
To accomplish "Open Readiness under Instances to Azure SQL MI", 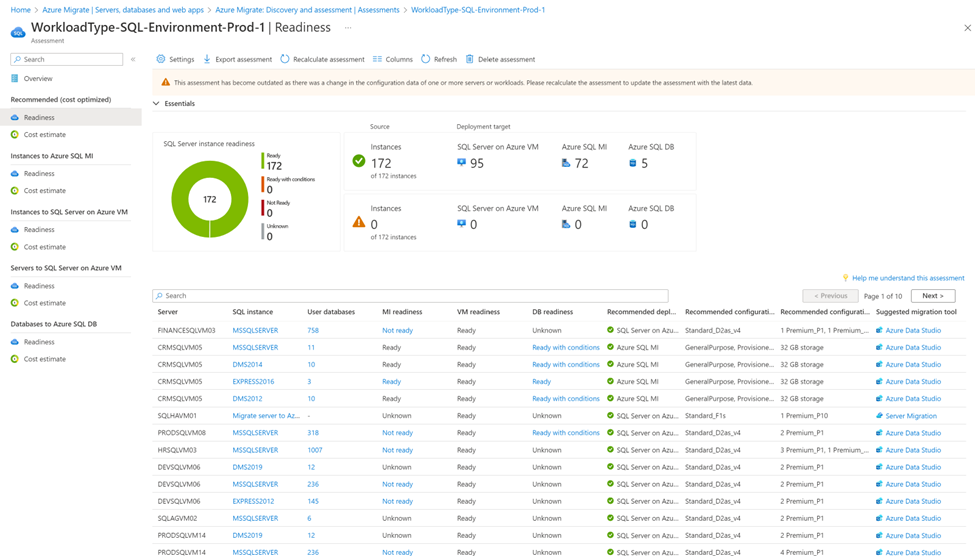I will (x=39, y=174).
